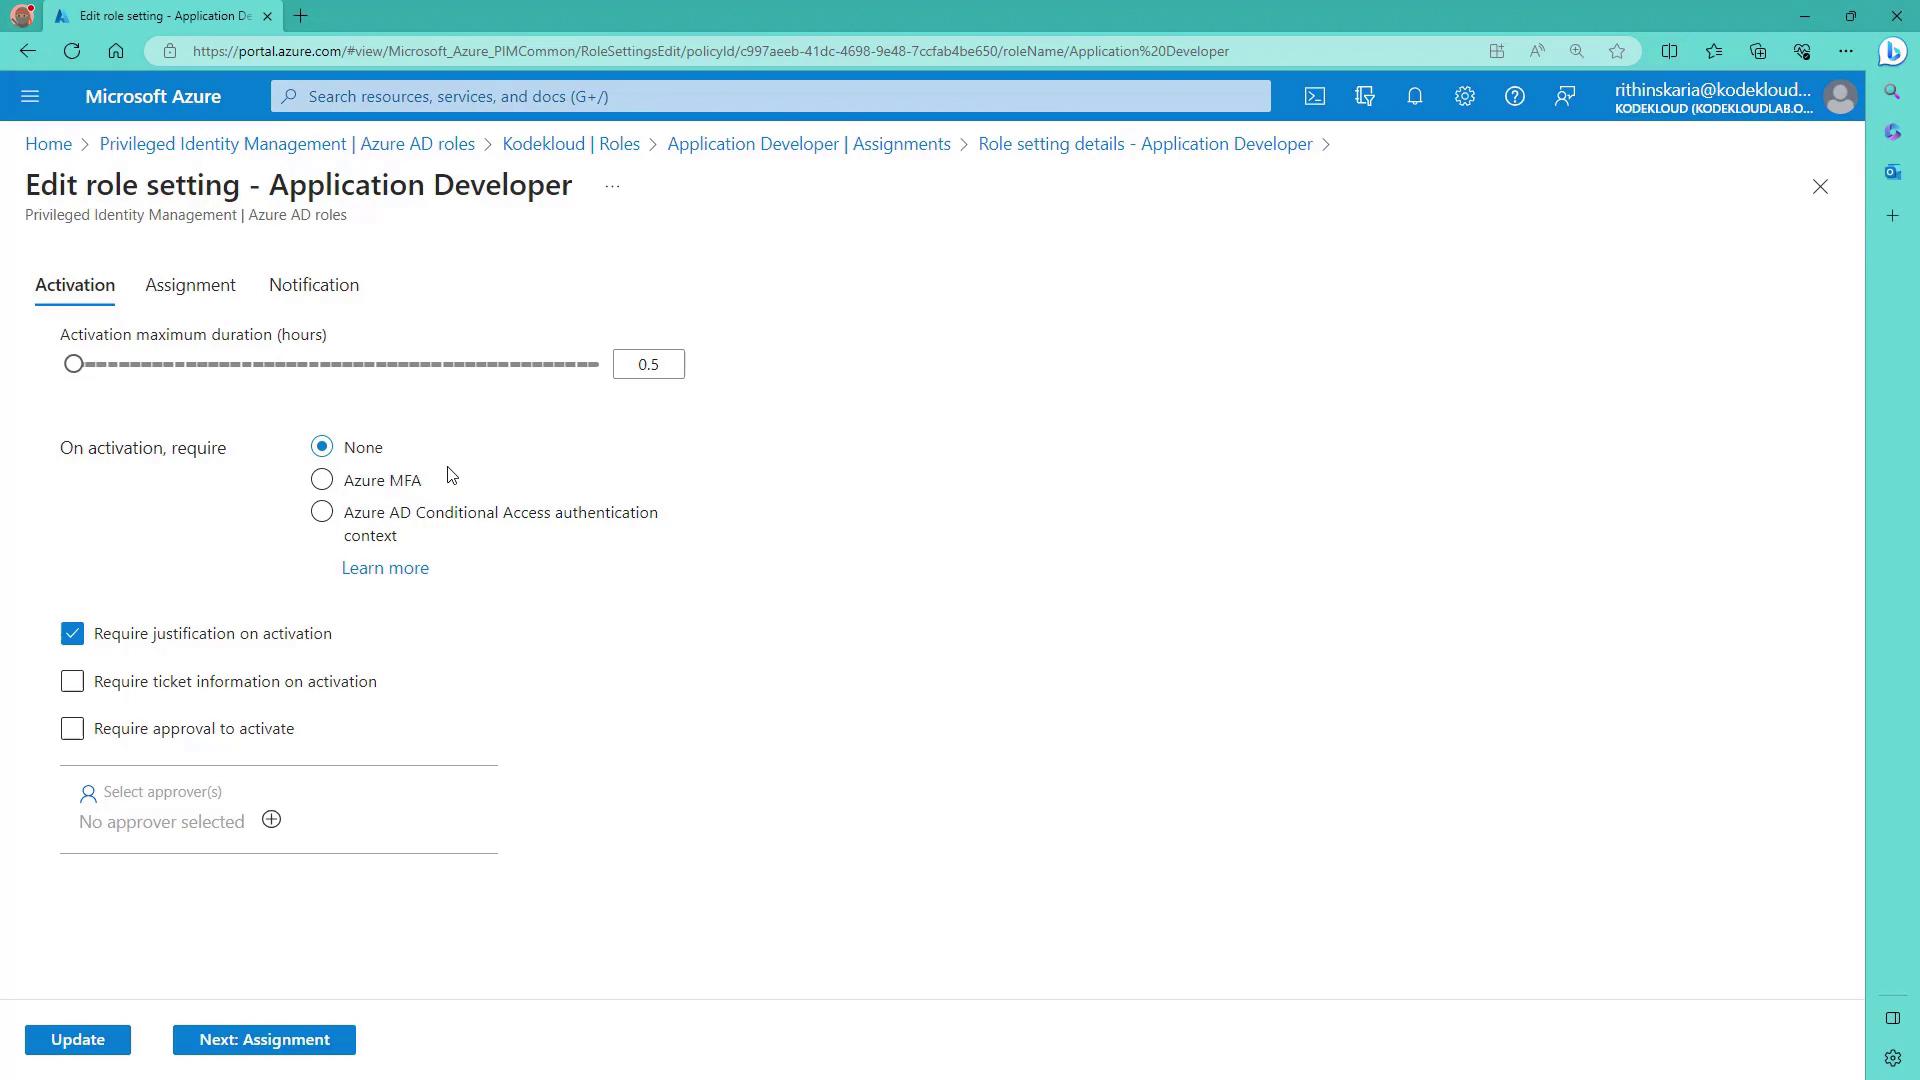Switch to the Assignment tab

click(190, 285)
